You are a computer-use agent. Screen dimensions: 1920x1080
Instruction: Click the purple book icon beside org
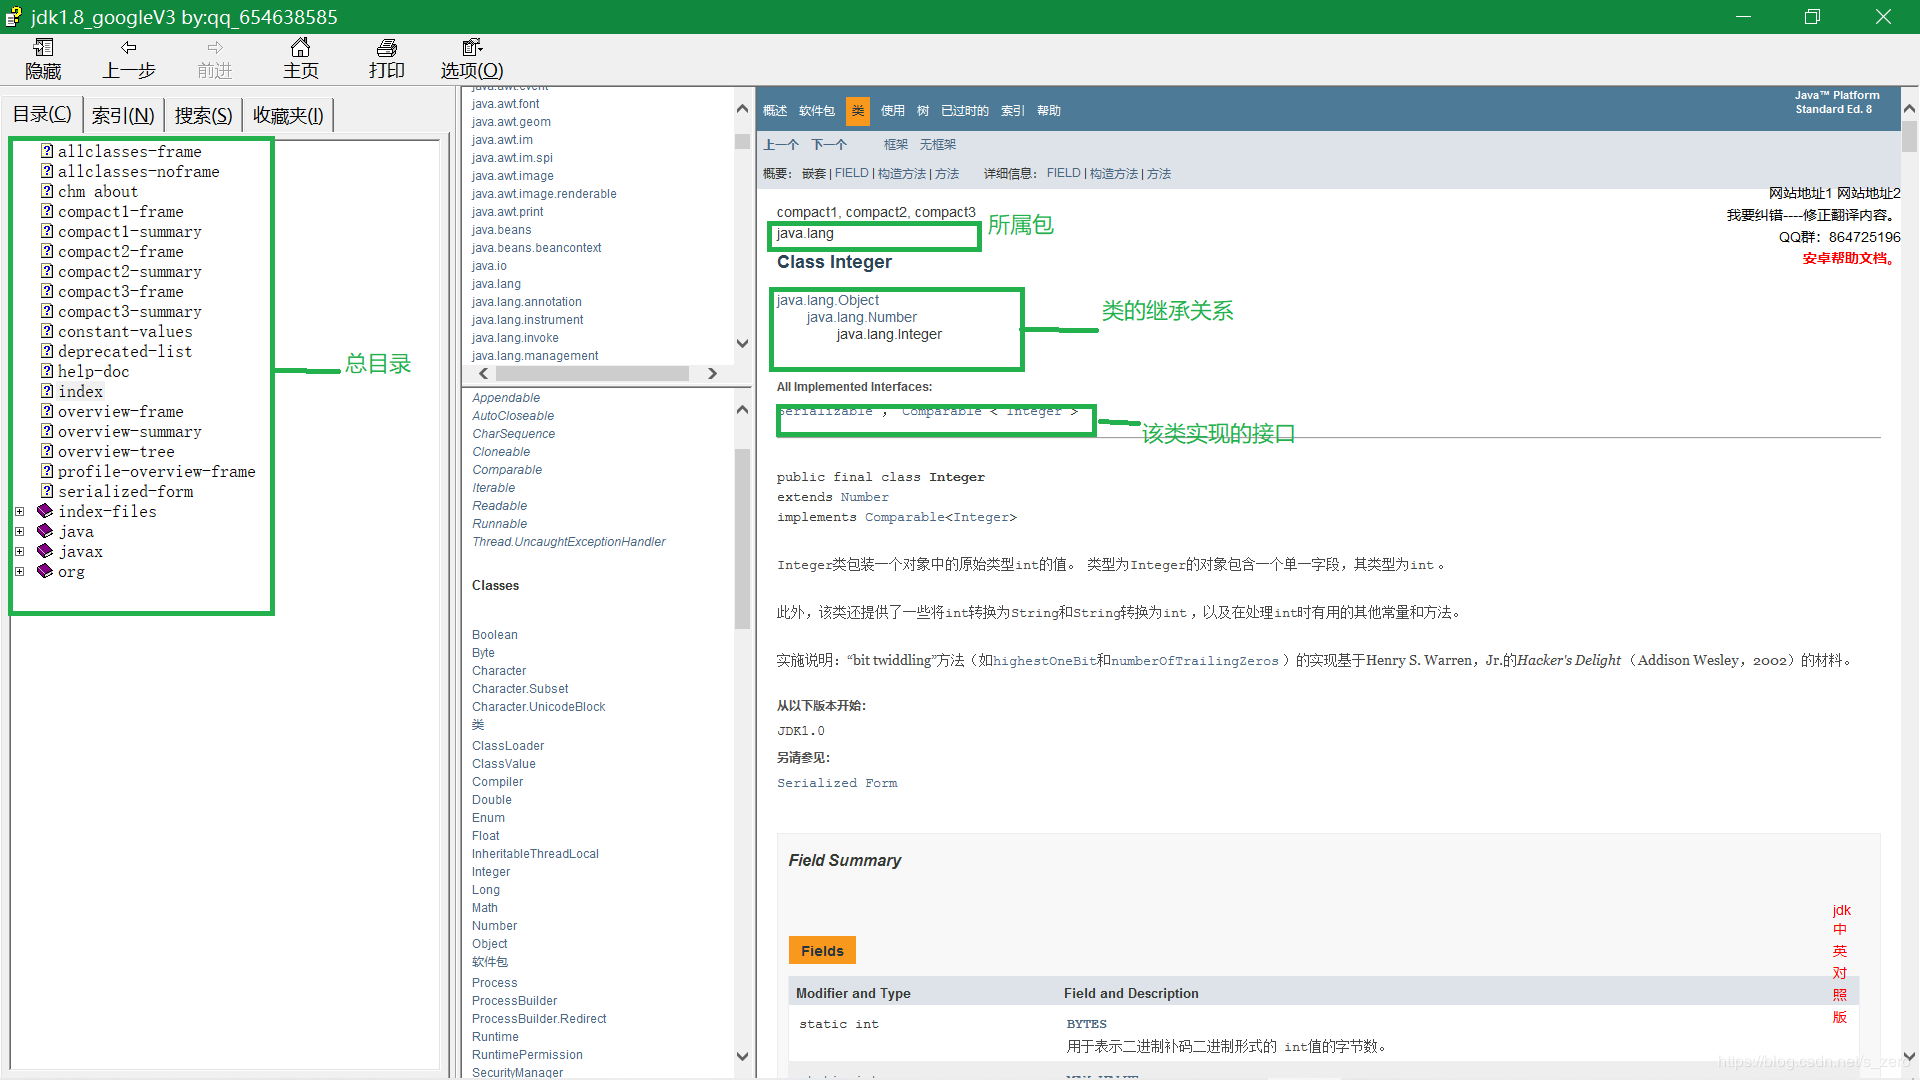point(45,571)
